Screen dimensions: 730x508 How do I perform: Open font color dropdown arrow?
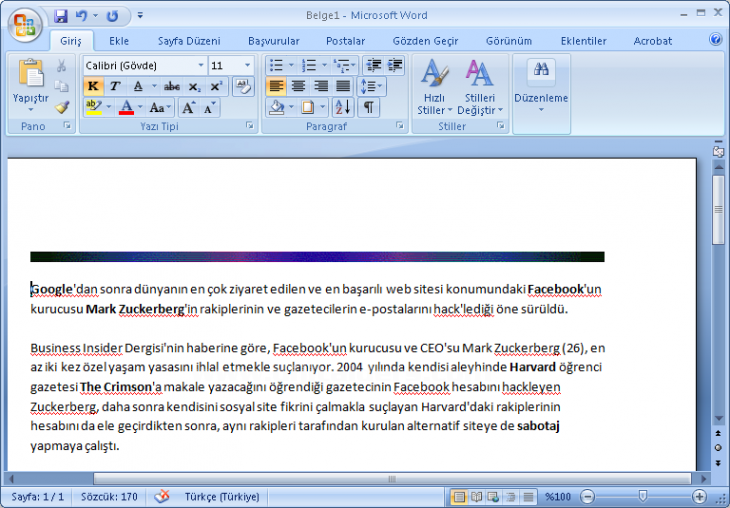click(x=141, y=108)
